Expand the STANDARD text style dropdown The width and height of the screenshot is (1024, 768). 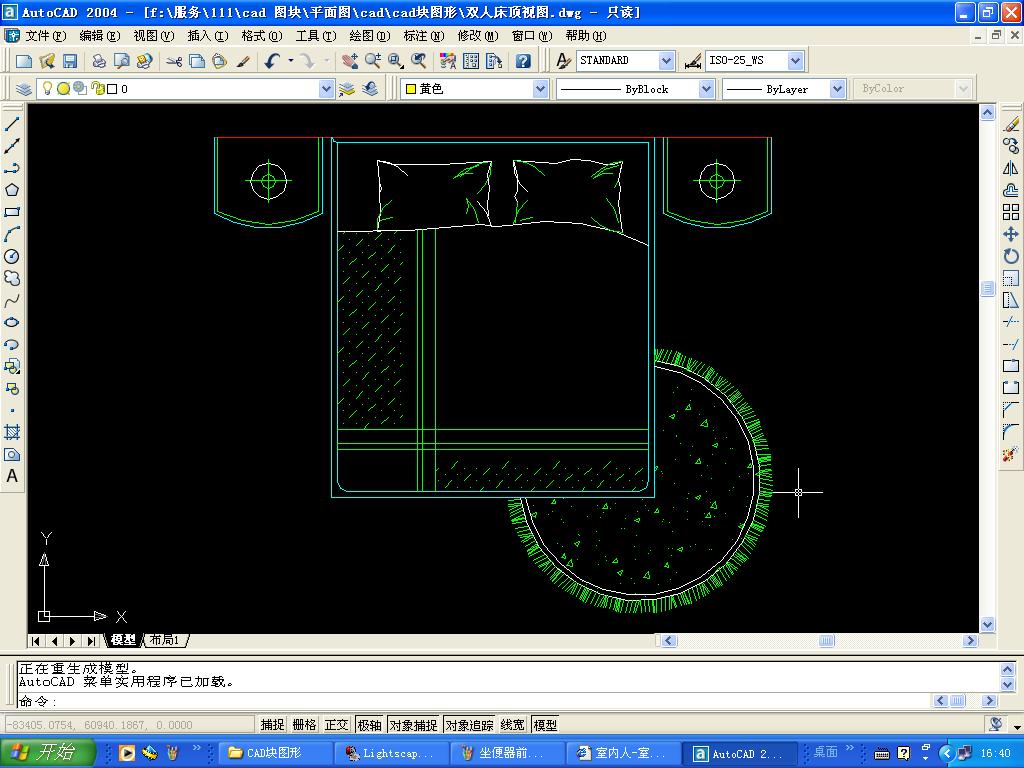coord(667,61)
